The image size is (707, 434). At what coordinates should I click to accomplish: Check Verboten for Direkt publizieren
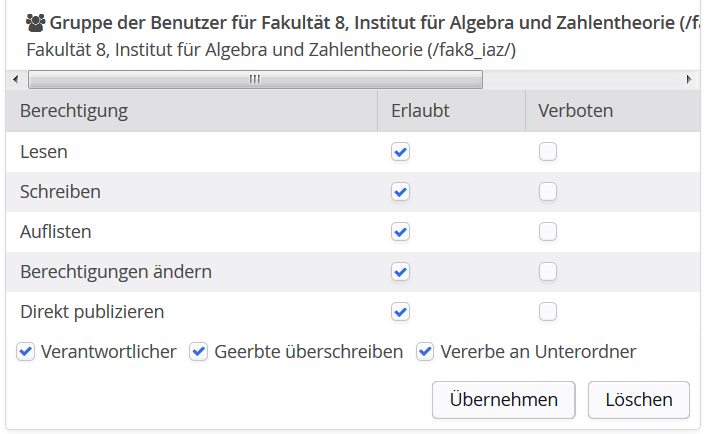coord(548,312)
